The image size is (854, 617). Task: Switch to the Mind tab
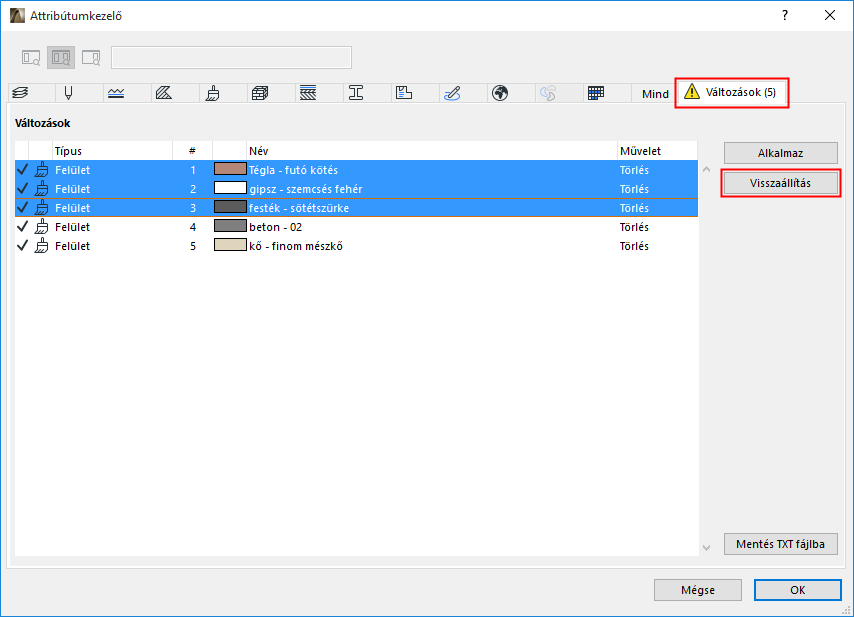coord(655,94)
